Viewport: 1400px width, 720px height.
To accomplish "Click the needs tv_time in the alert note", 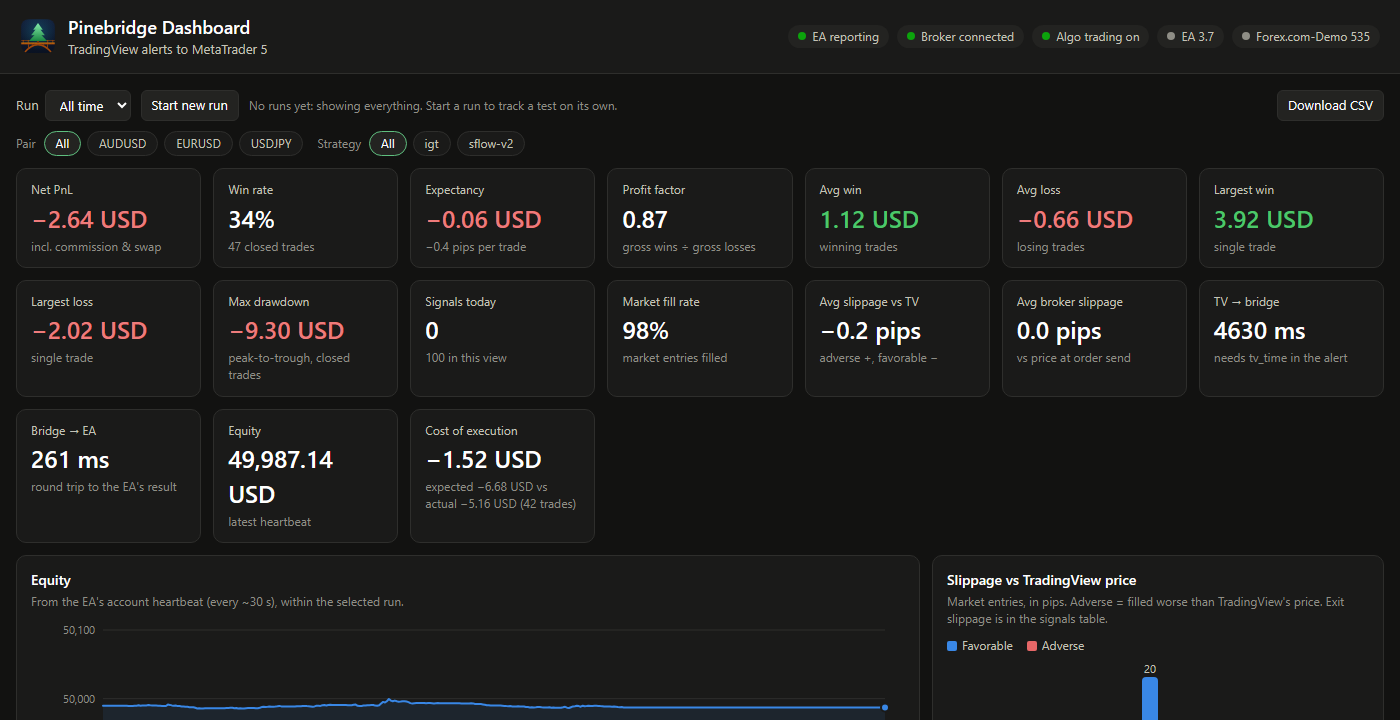I will [x=1281, y=358].
